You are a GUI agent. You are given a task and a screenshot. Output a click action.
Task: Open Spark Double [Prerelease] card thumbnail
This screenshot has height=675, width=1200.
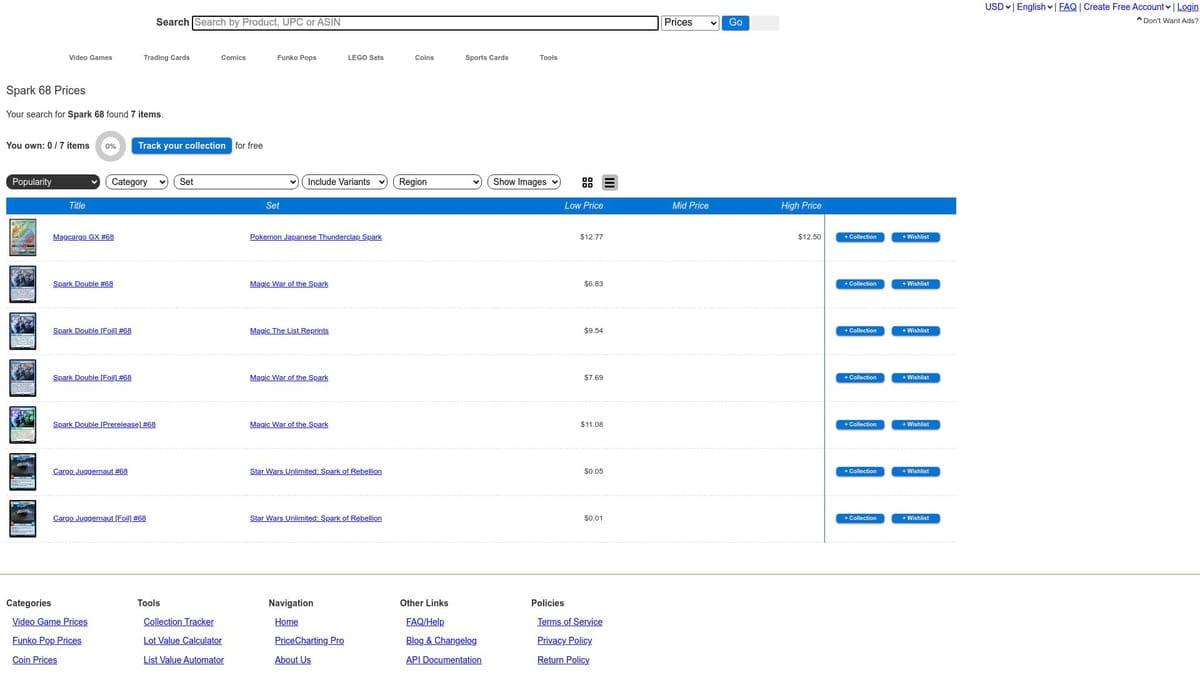pyautogui.click(x=23, y=424)
